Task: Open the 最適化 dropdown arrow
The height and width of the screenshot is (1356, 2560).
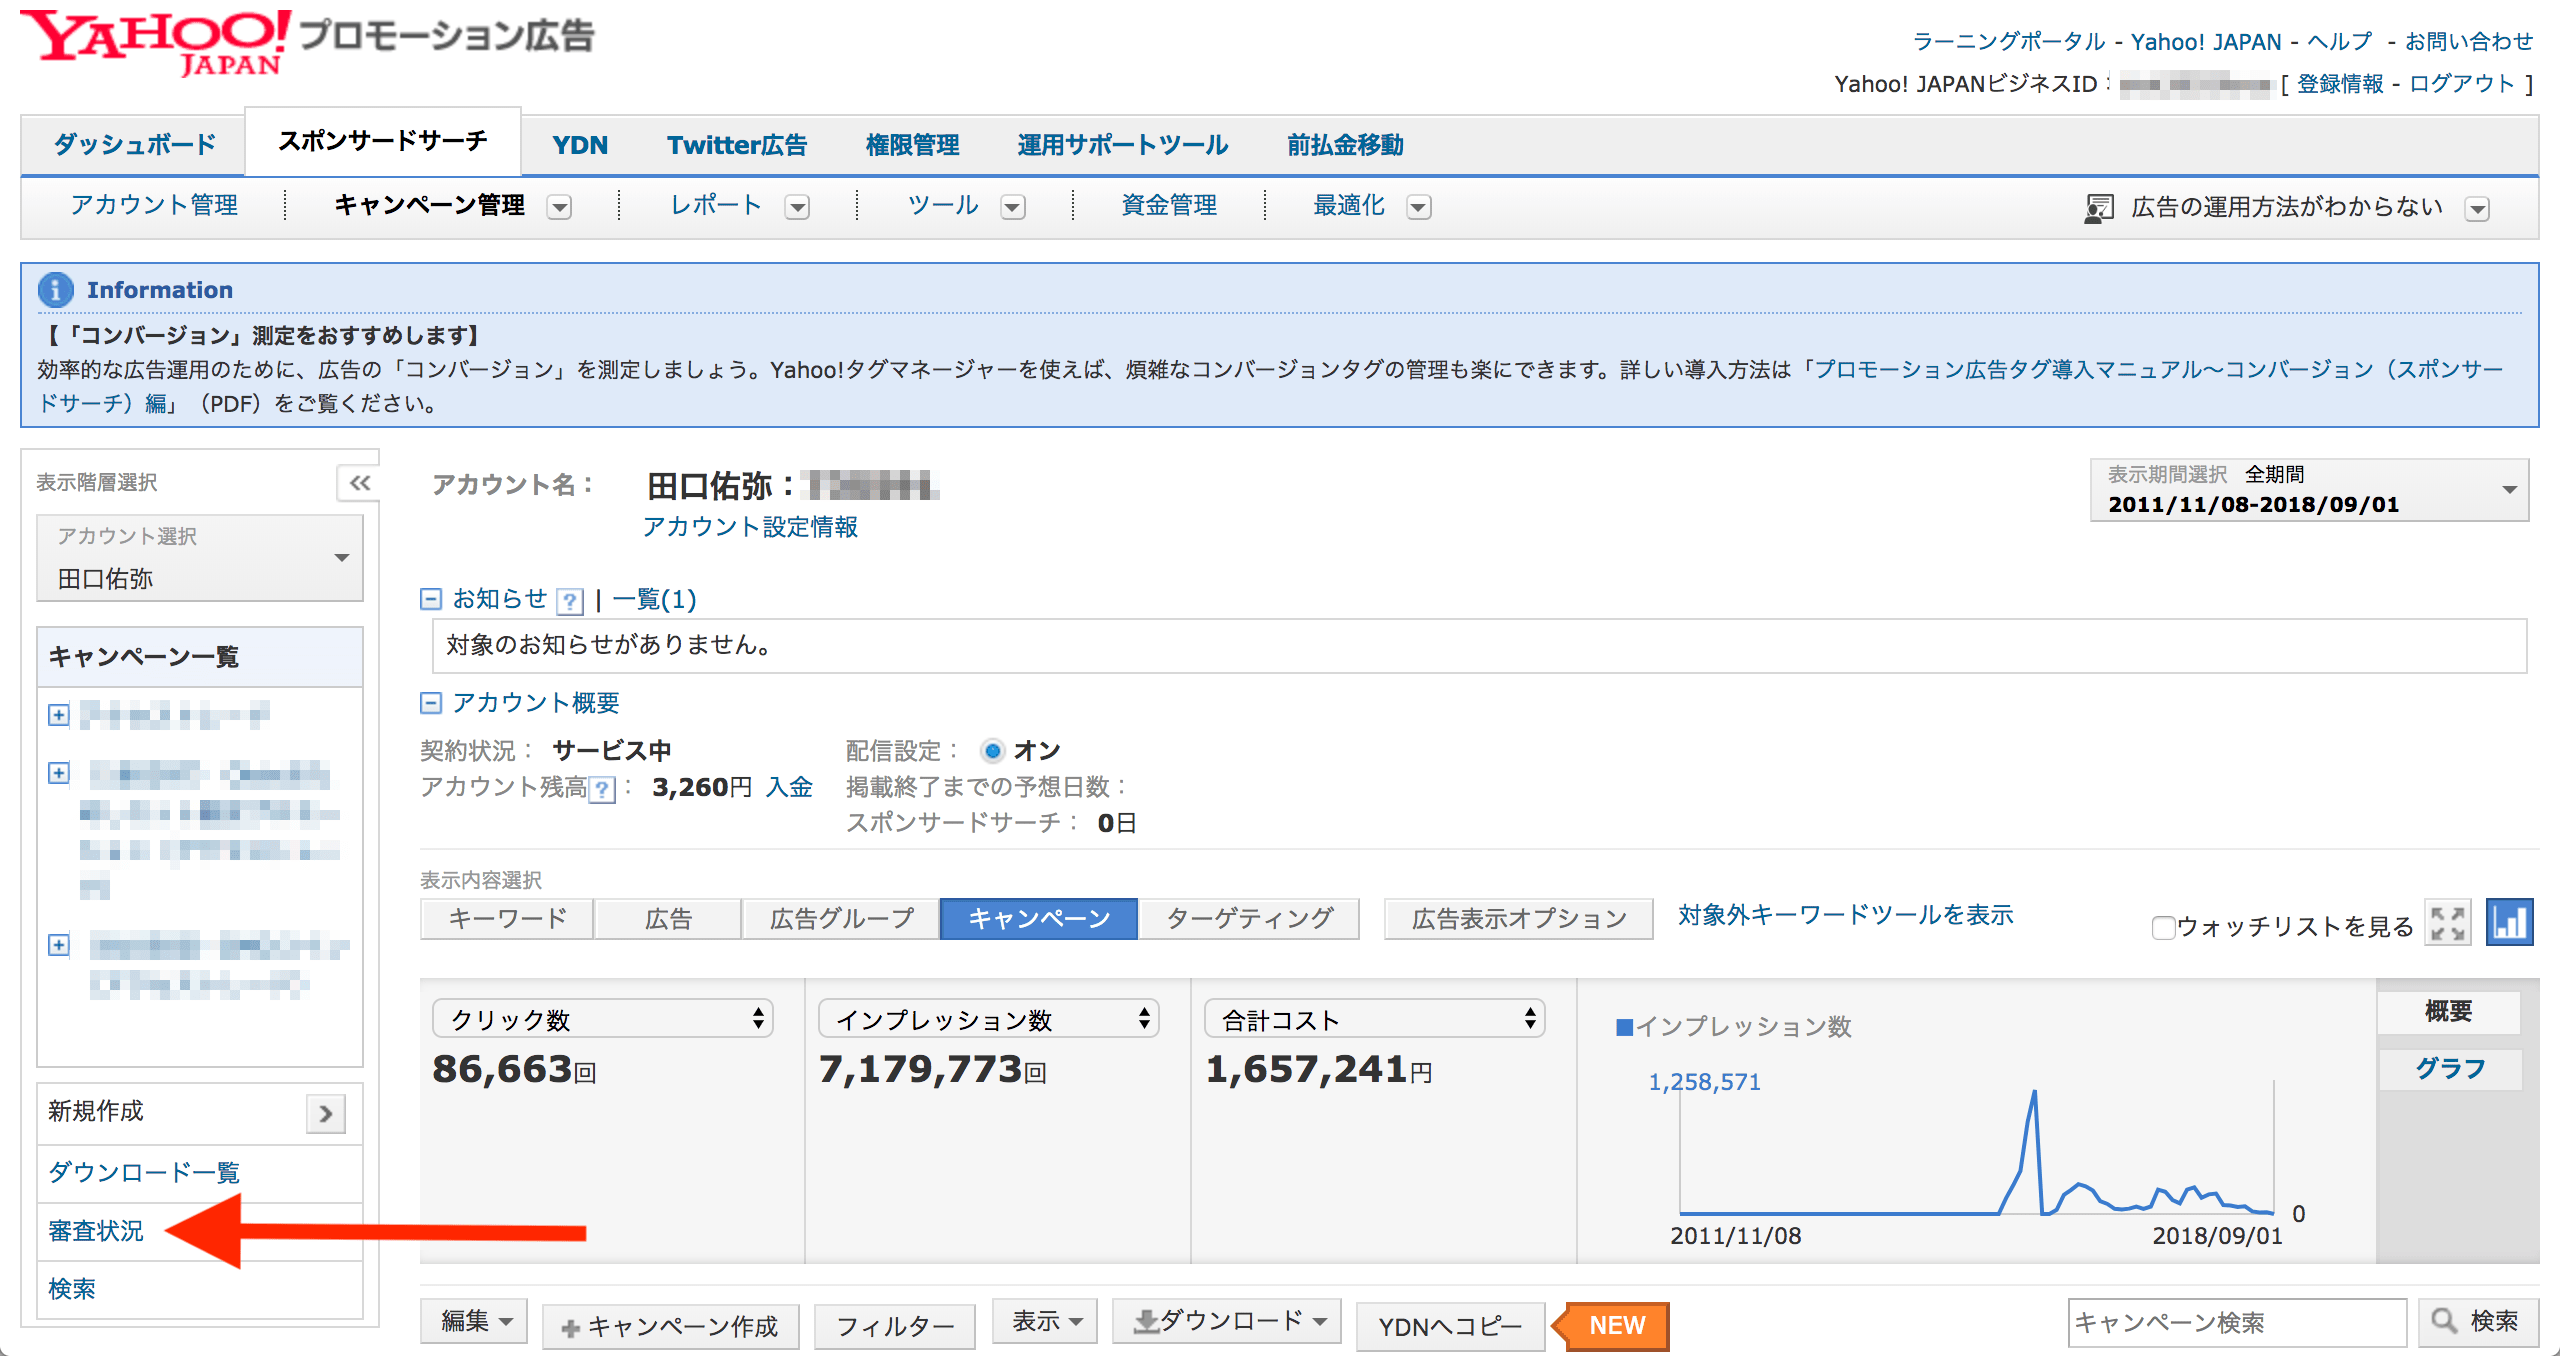Action: 1419,207
